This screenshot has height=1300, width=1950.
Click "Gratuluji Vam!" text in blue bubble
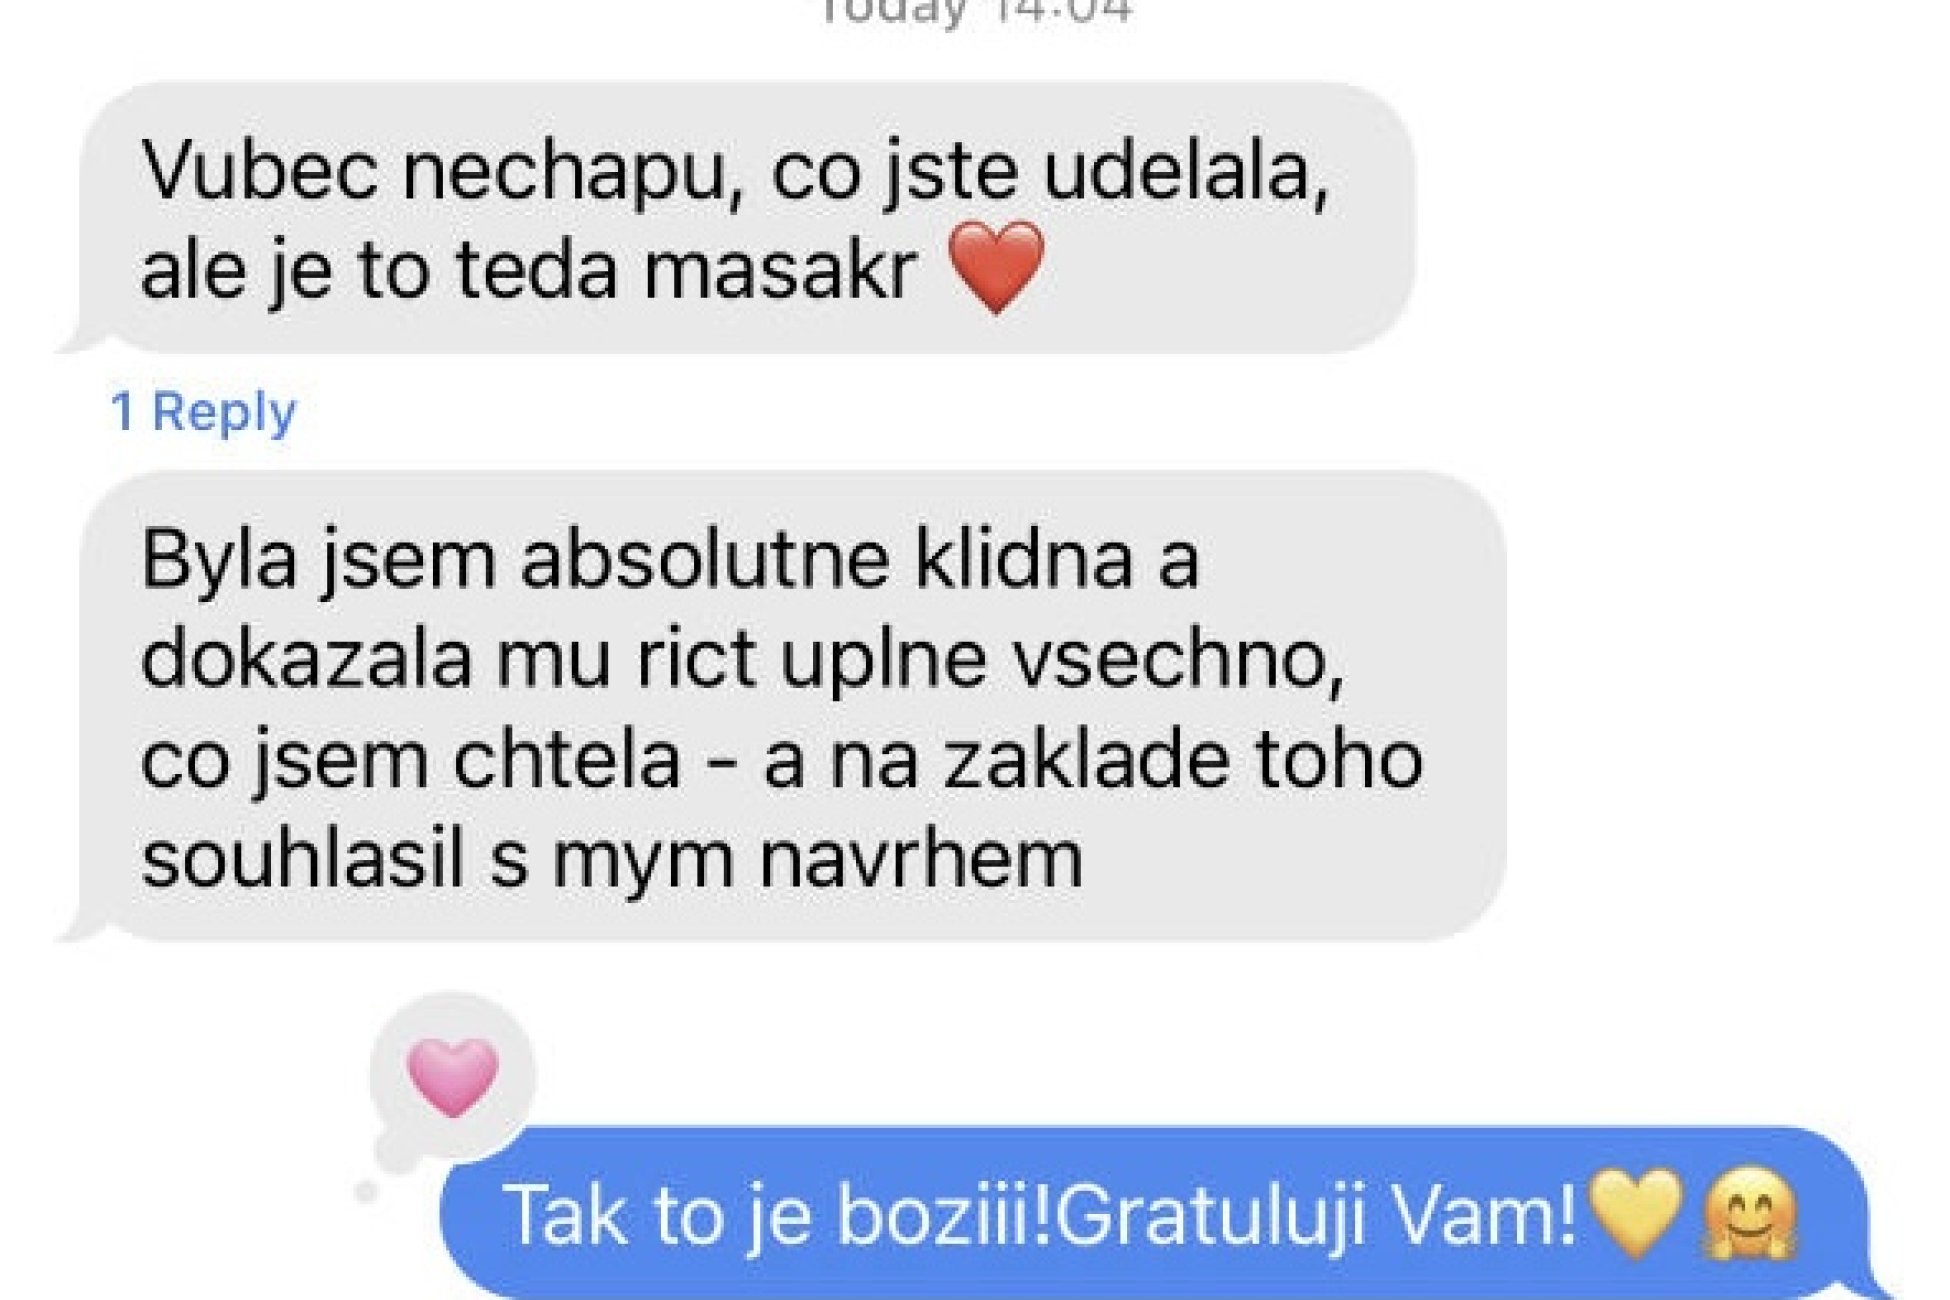(1316, 1215)
